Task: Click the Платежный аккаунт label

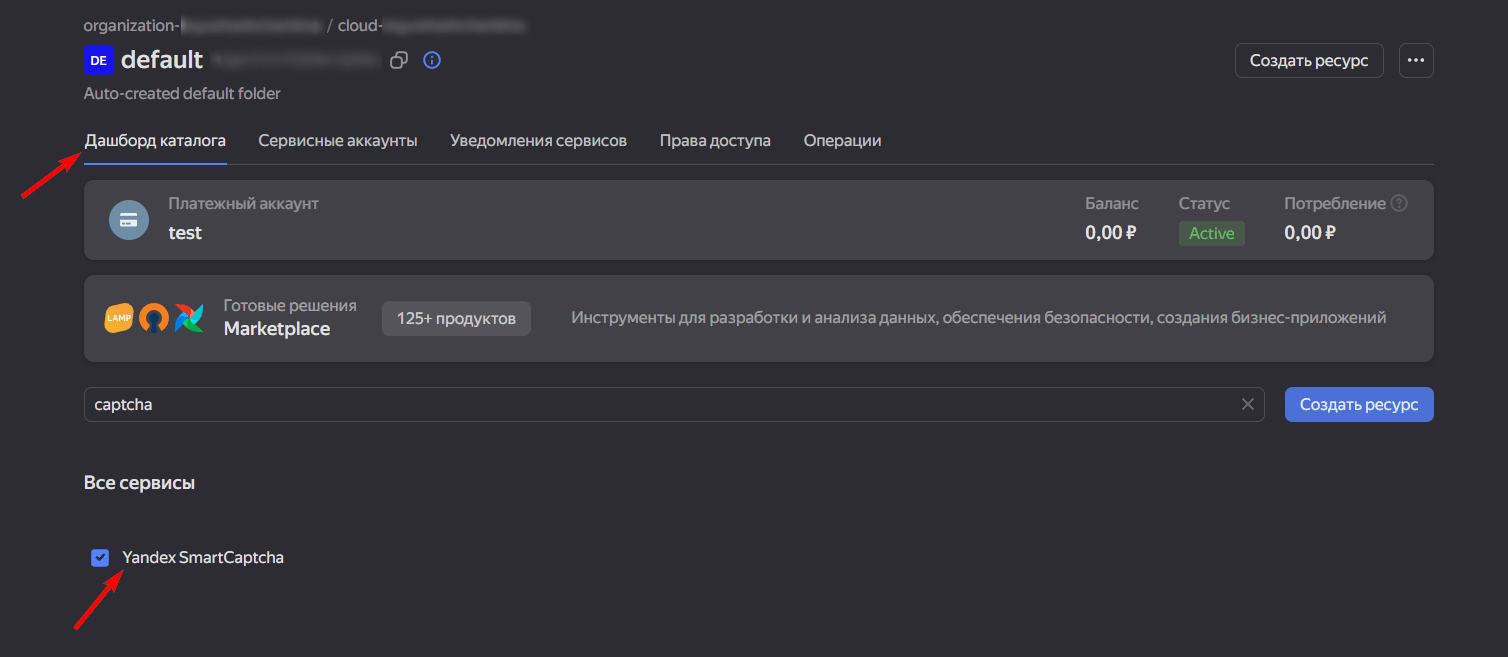Action: point(243,203)
